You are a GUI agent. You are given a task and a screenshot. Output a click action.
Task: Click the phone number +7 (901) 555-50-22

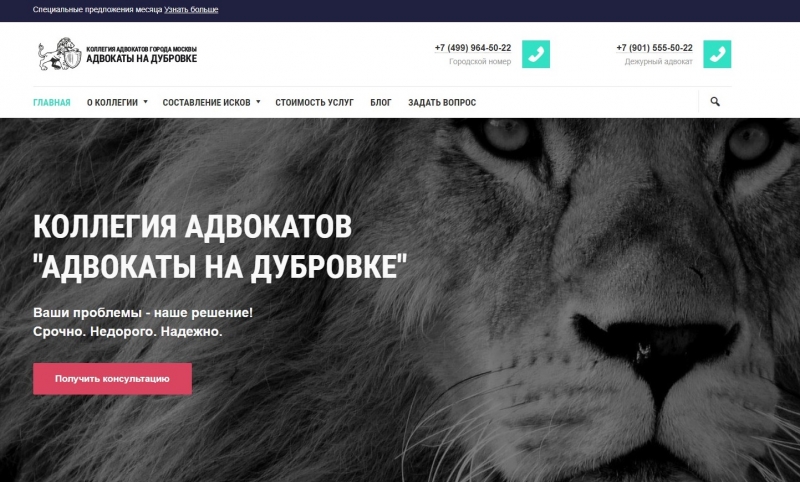pyautogui.click(x=654, y=48)
